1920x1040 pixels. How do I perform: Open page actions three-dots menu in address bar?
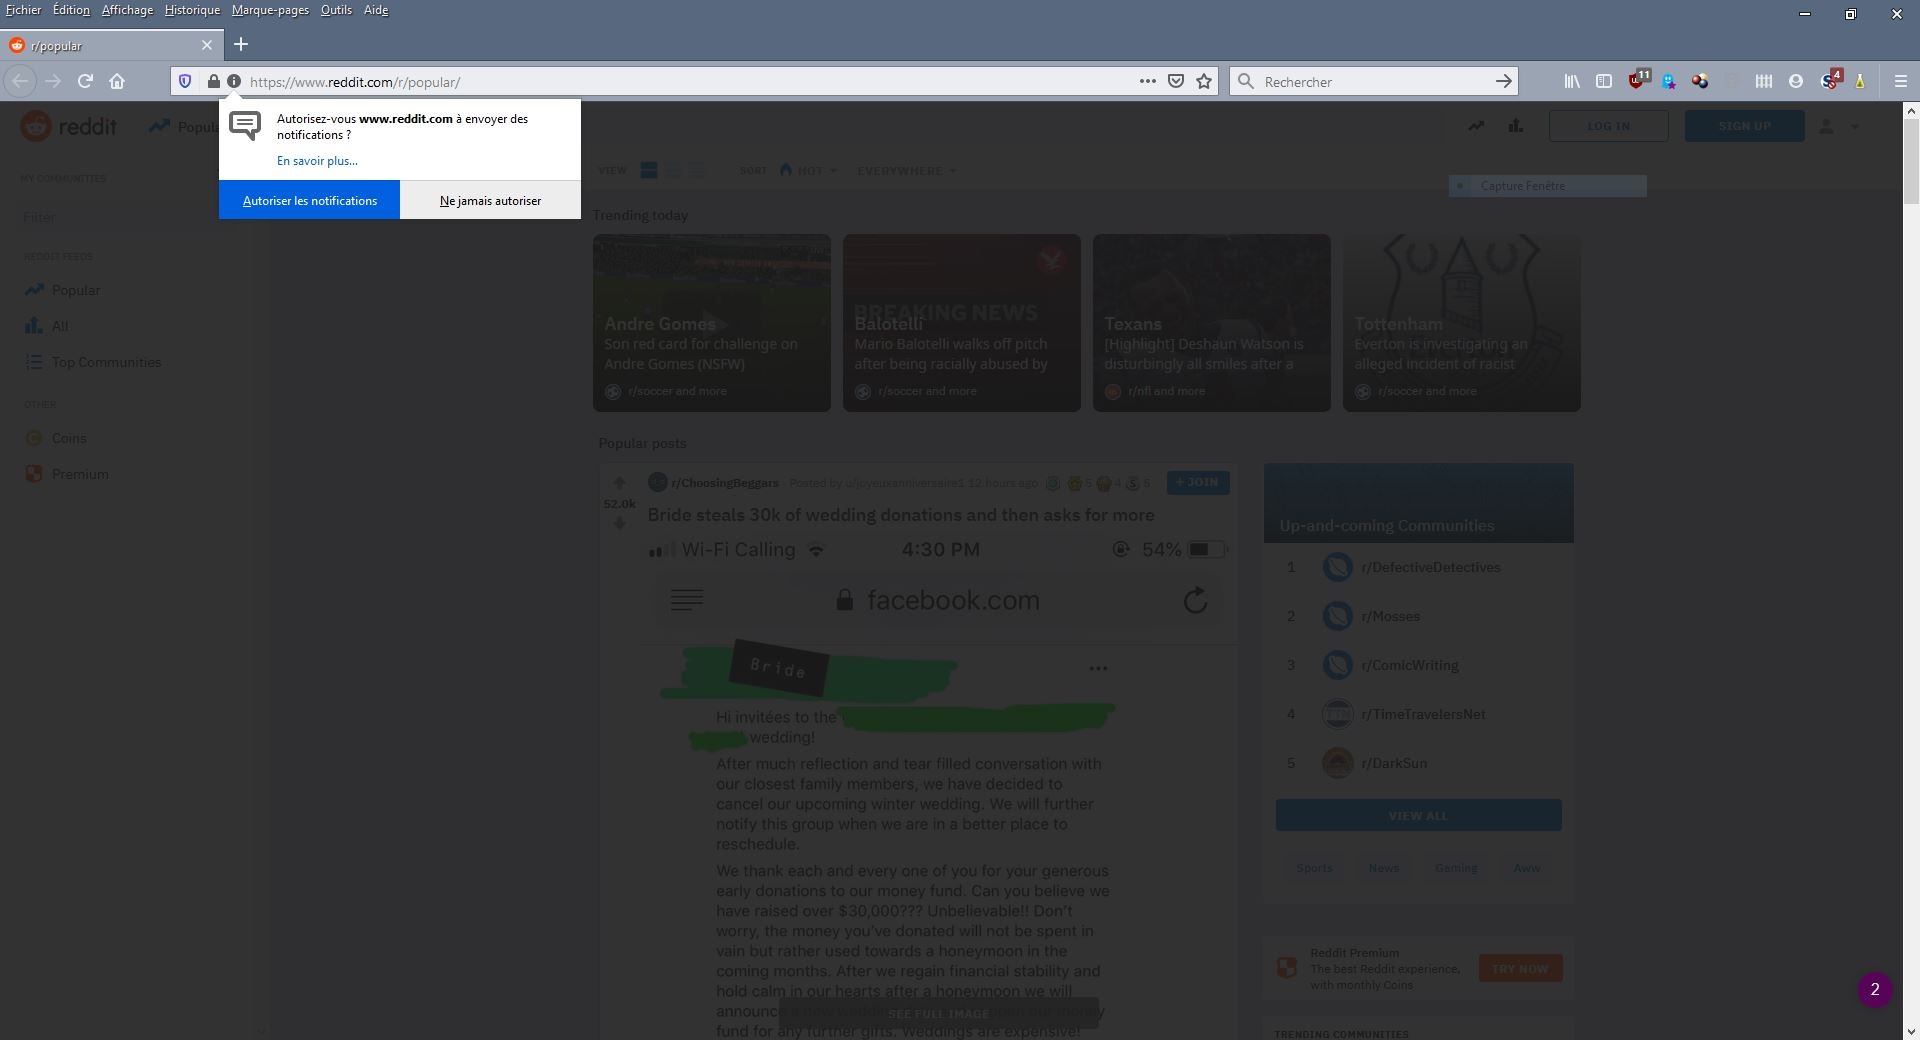[x=1148, y=82]
